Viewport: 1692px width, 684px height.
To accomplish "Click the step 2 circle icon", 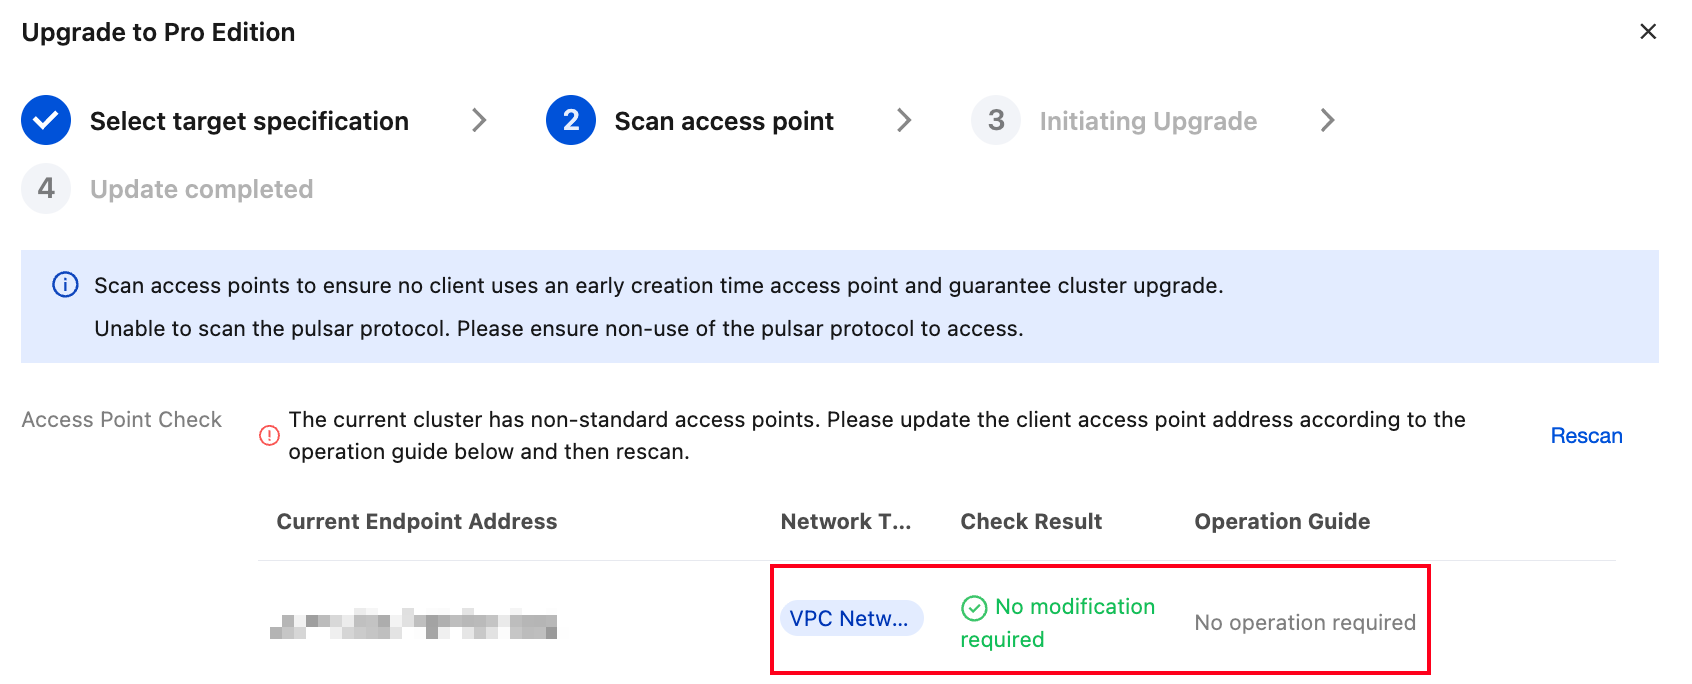I will (571, 121).
